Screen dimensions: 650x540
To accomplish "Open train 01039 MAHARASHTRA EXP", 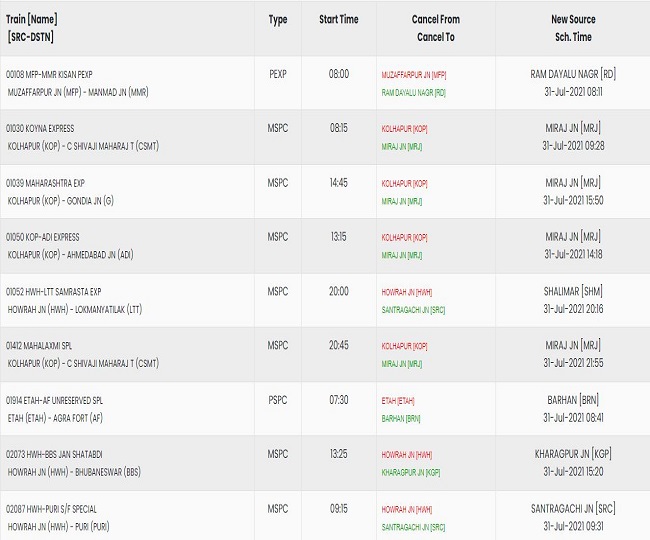I will click(x=45, y=183).
